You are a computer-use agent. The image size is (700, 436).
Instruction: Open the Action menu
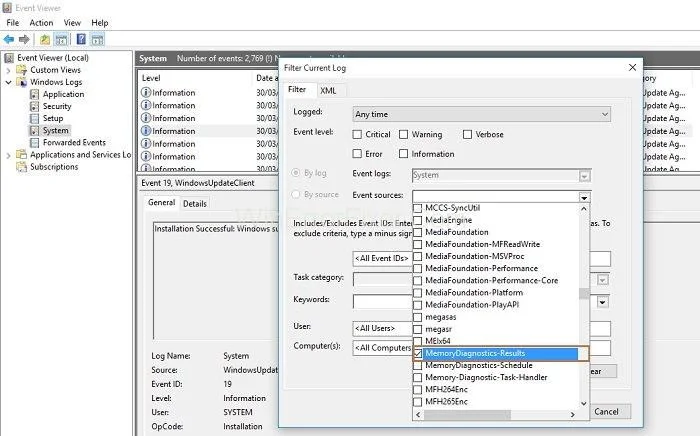tap(41, 23)
